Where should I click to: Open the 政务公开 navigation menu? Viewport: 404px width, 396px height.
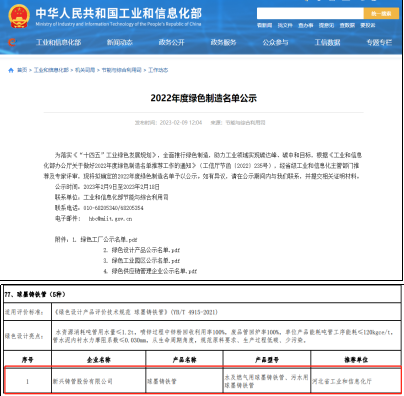[171, 42]
